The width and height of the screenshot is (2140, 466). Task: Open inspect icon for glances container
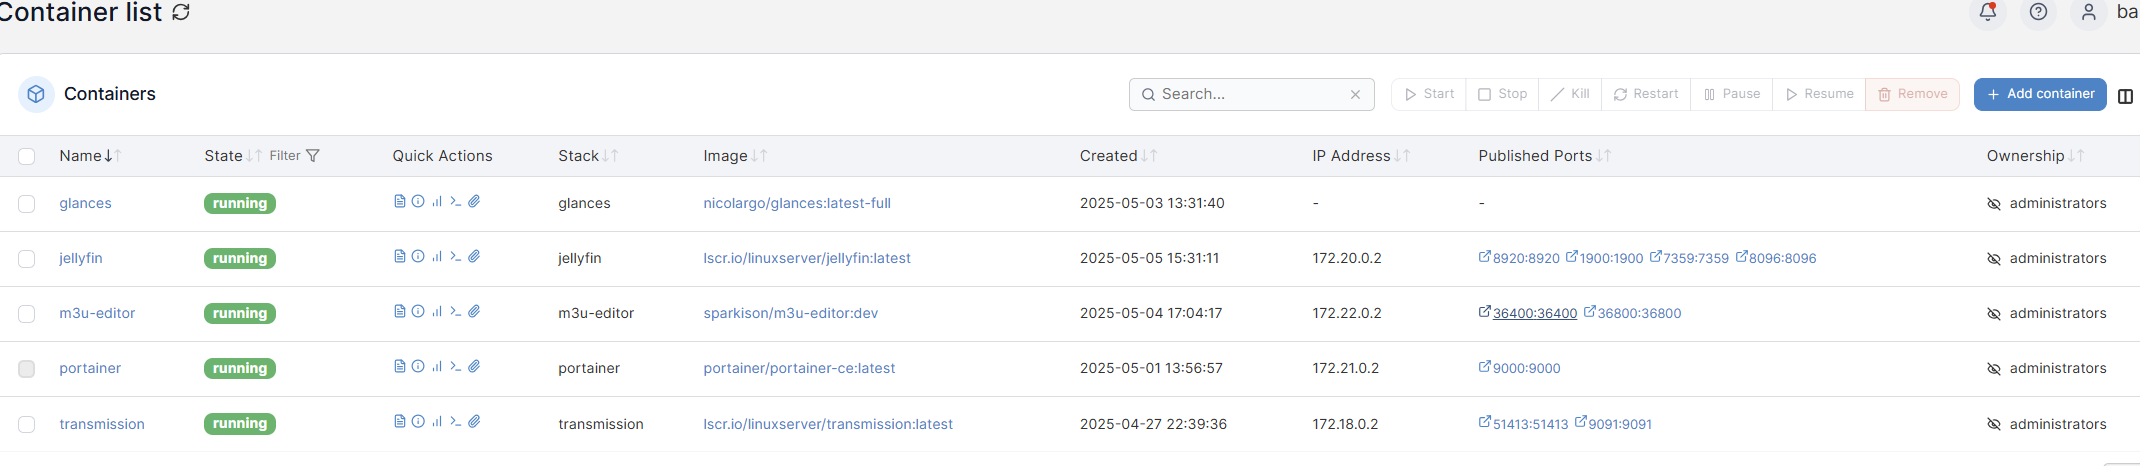coord(418,201)
